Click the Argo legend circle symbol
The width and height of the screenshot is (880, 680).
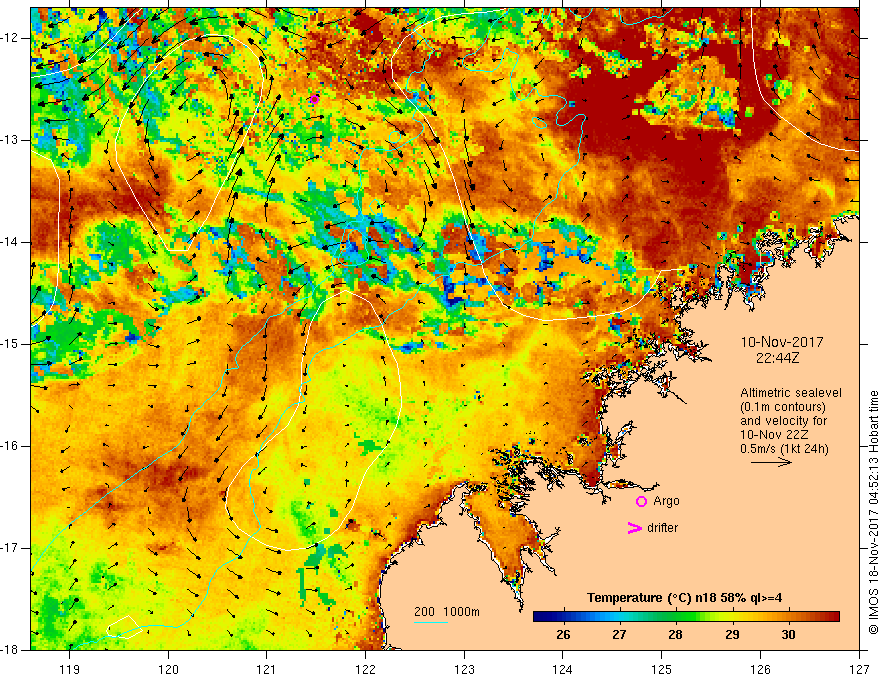641,502
